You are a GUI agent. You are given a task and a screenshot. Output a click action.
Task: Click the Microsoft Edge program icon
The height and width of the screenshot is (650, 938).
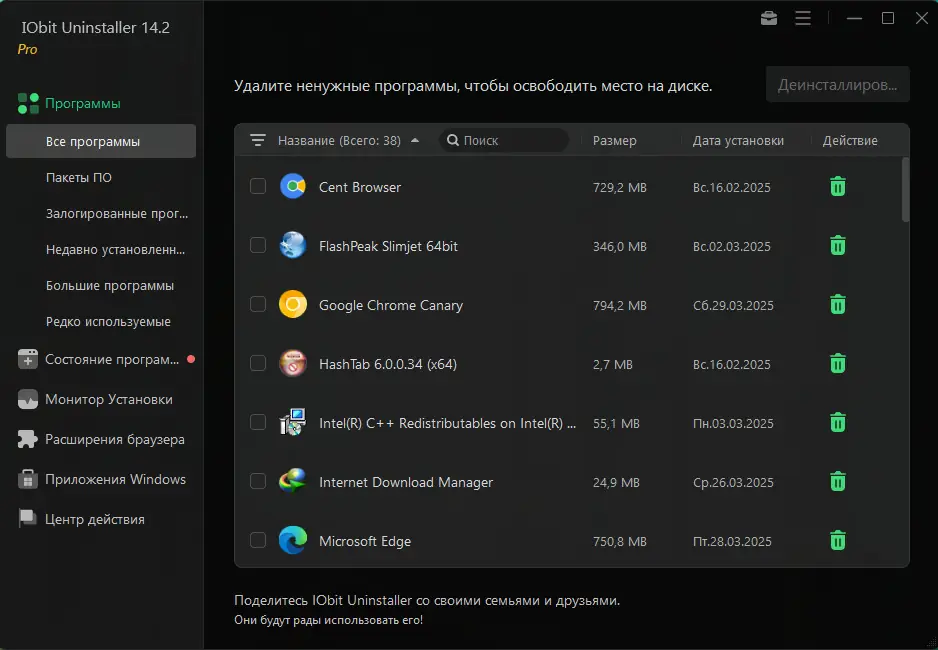(292, 541)
